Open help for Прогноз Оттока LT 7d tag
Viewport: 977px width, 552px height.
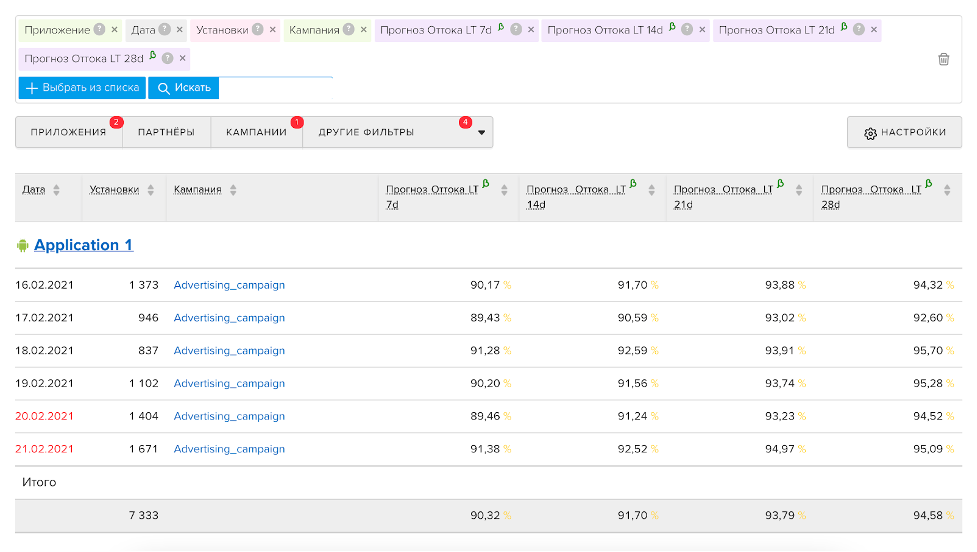click(516, 29)
